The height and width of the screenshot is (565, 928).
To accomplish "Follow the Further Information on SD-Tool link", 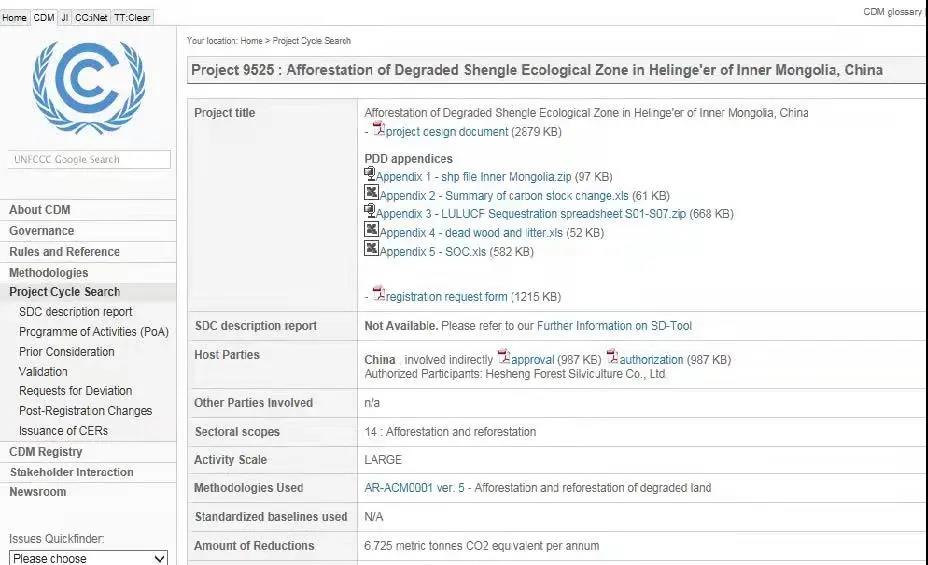I will [x=614, y=326].
